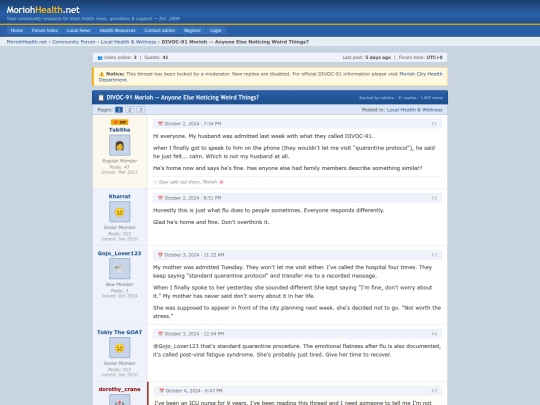The width and height of the screenshot is (540, 405).
Task: Click the warning icon in the notice
Action: click(x=101, y=74)
